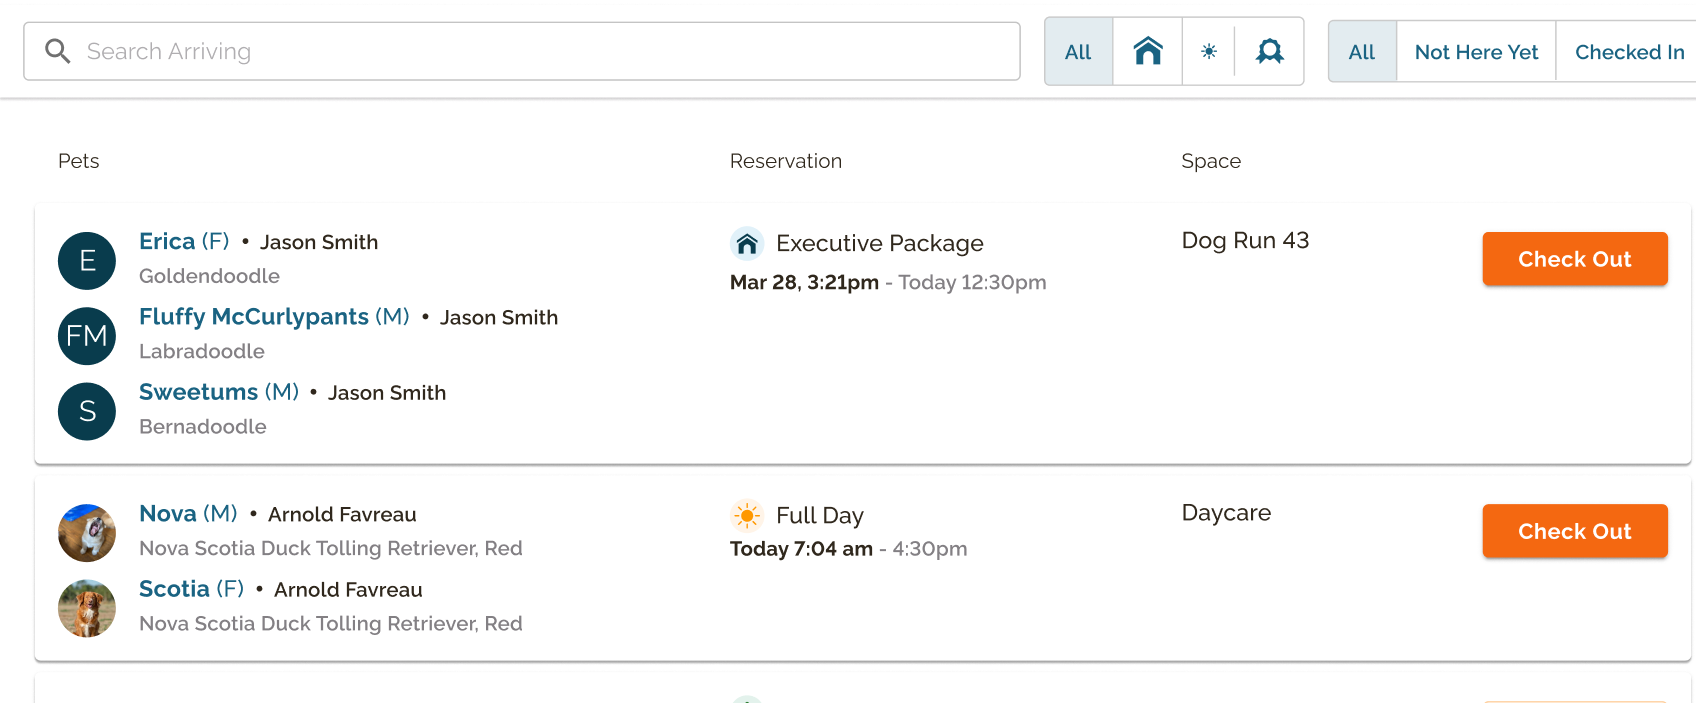Click Sweetums S avatar circle

(x=87, y=411)
